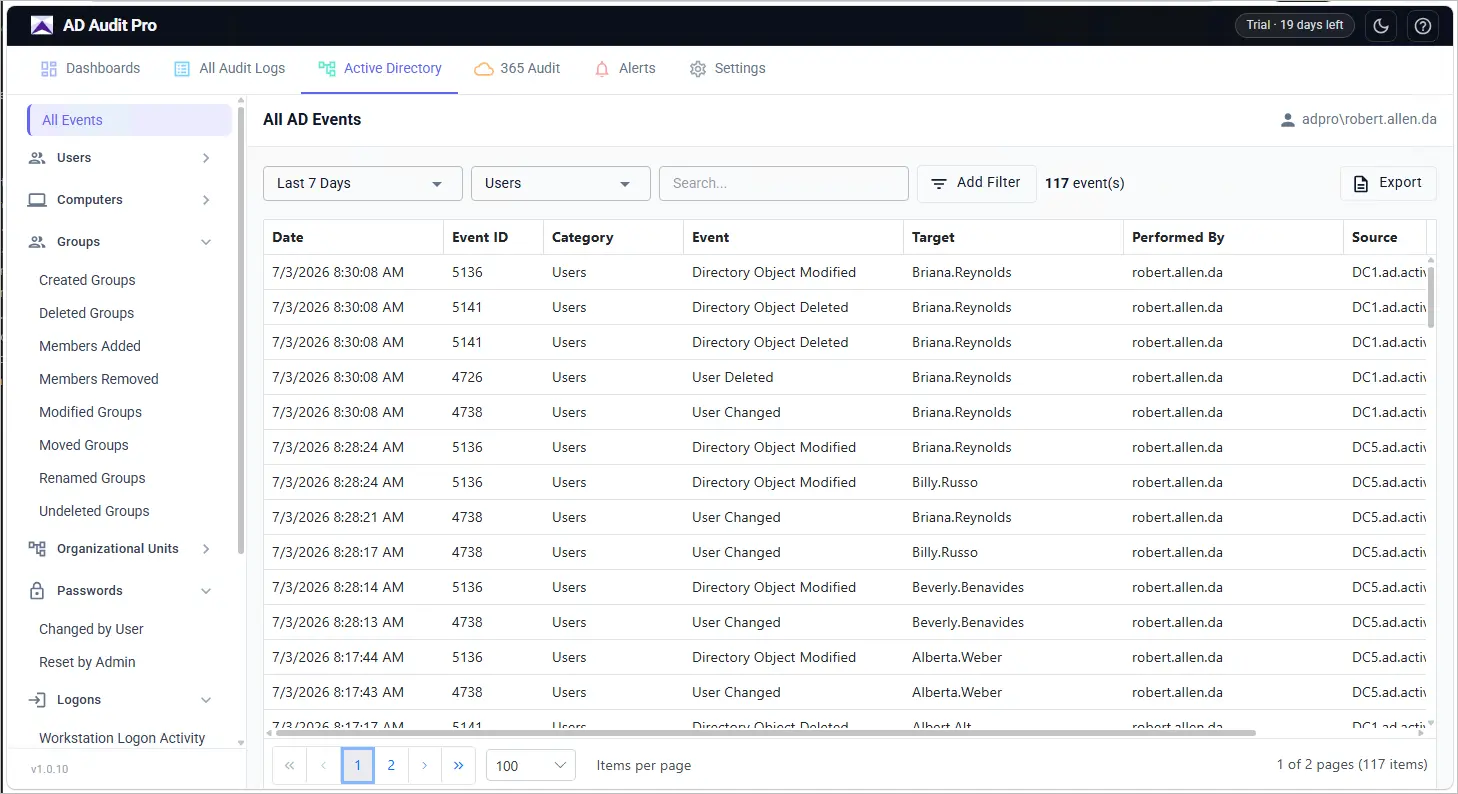
Task: Select All Events in sidebar
Action: 130,120
